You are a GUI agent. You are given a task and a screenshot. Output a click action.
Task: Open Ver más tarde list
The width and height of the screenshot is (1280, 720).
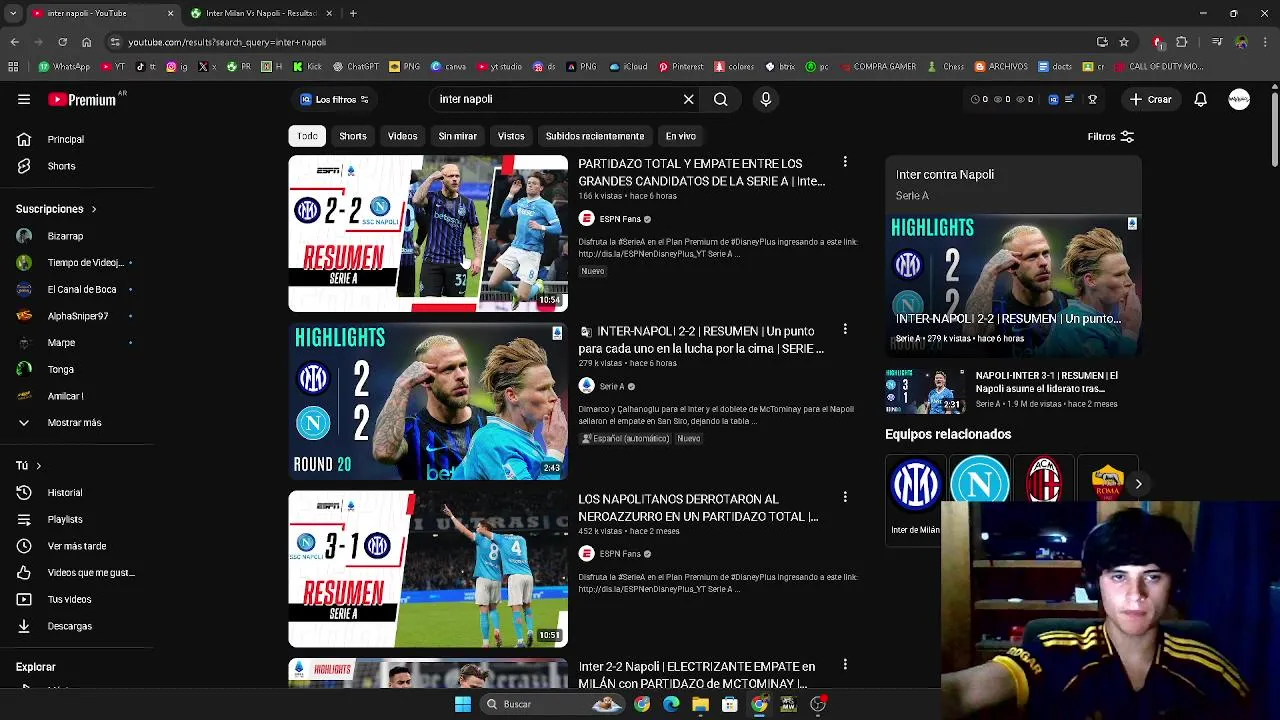click(x=76, y=546)
